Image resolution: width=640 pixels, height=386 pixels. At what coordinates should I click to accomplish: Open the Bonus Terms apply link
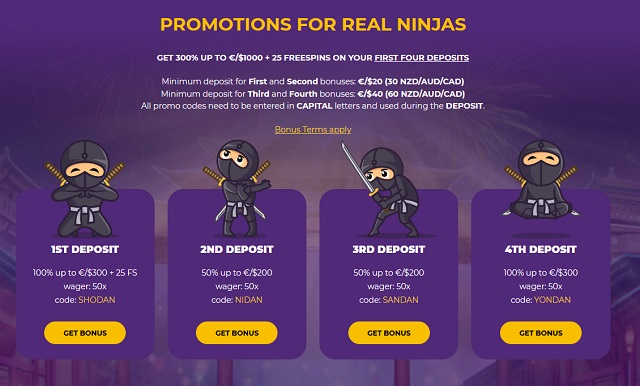point(313,130)
